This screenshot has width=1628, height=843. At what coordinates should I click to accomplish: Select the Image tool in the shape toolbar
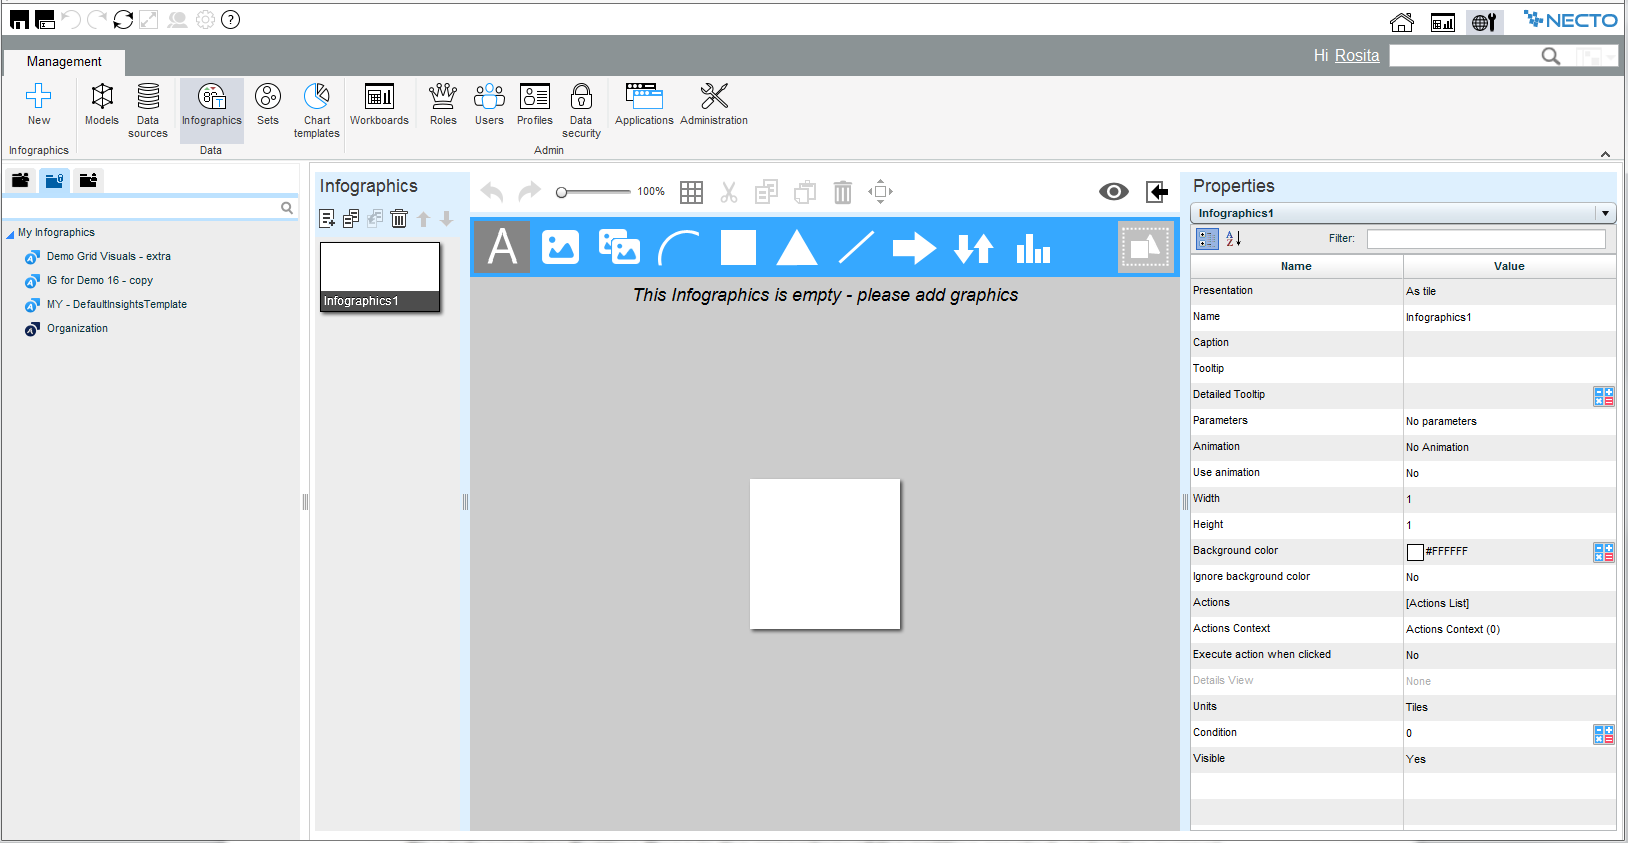tap(560, 247)
